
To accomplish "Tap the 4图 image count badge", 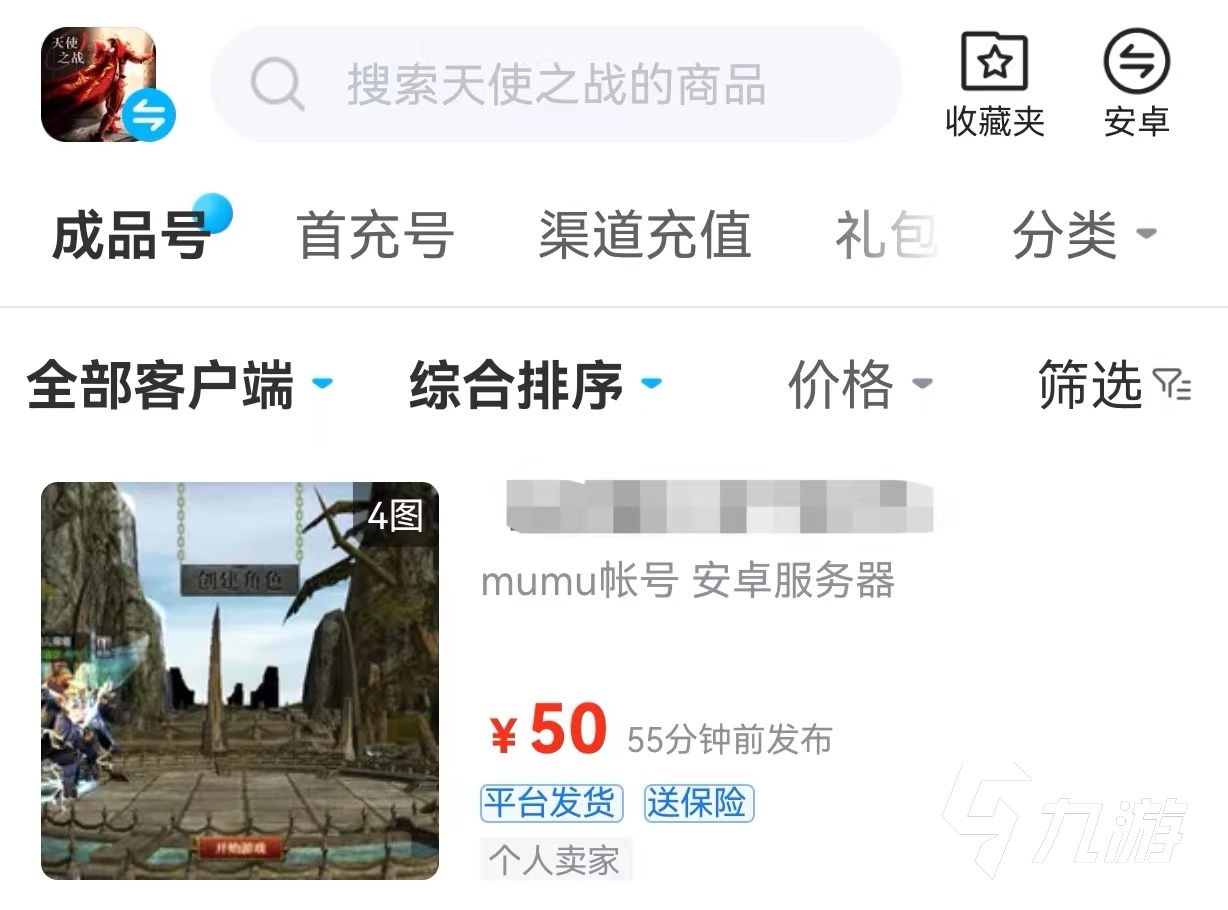I will coord(396,517).
